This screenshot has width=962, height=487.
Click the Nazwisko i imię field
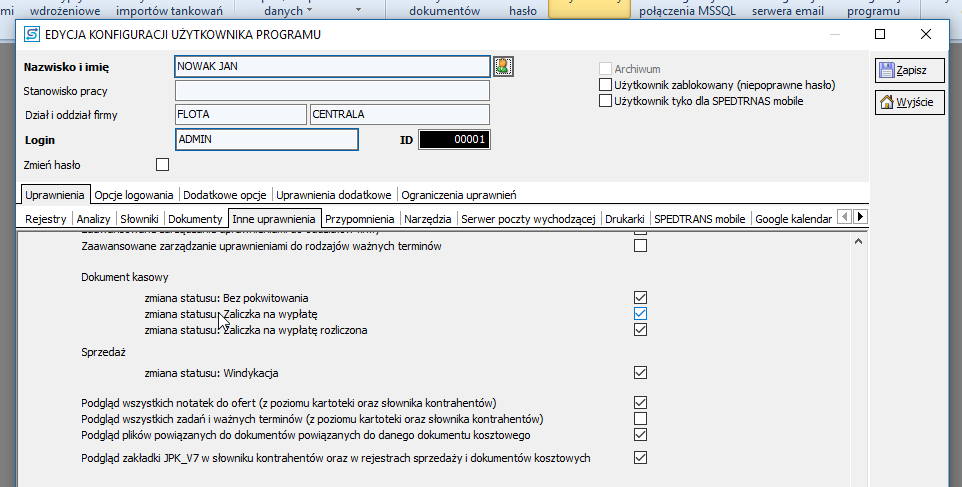point(333,66)
